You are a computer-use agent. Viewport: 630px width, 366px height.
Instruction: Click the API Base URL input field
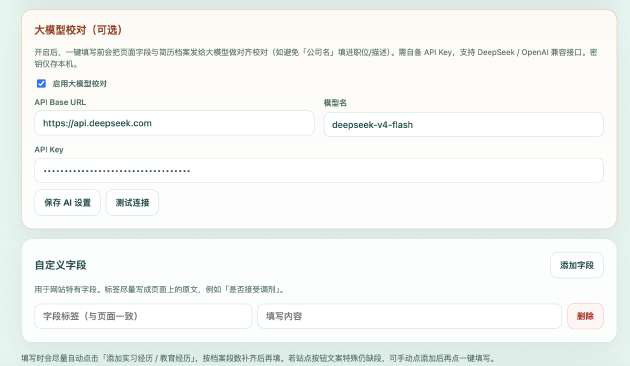pos(174,123)
